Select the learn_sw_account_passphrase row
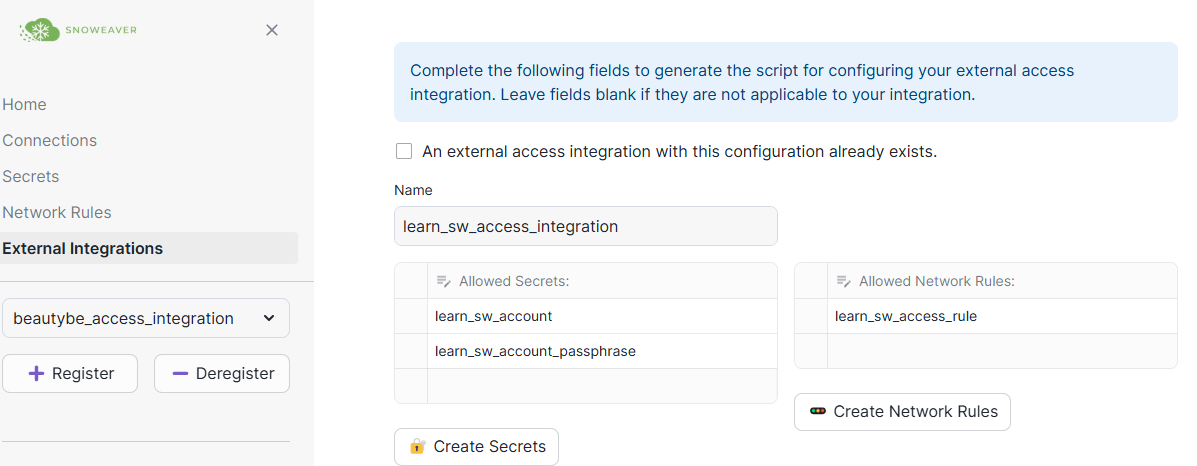 (x=600, y=351)
